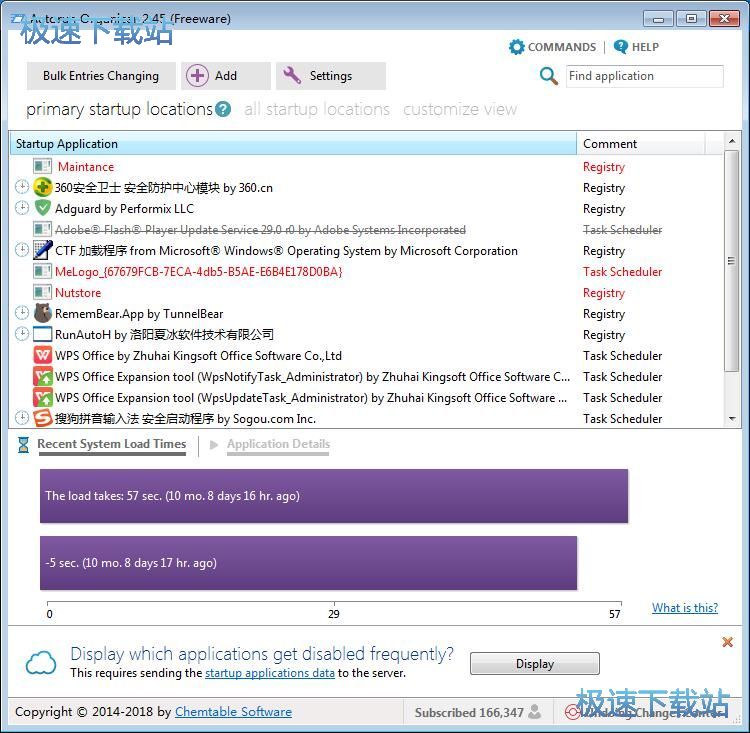Click the Display button
This screenshot has height=733, width=750.
click(x=535, y=664)
